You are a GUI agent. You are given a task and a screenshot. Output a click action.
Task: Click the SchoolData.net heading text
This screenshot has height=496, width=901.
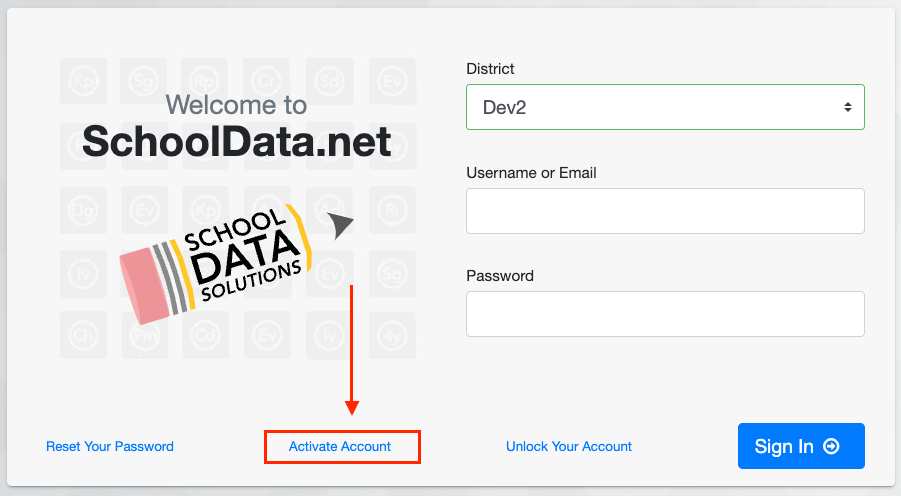[x=237, y=141]
